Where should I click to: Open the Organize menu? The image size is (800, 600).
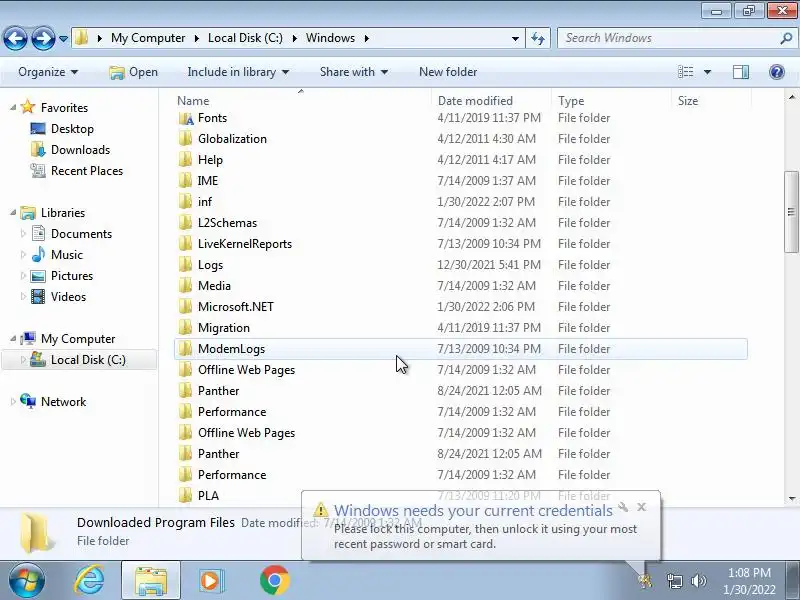pyautogui.click(x=48, y=72)
